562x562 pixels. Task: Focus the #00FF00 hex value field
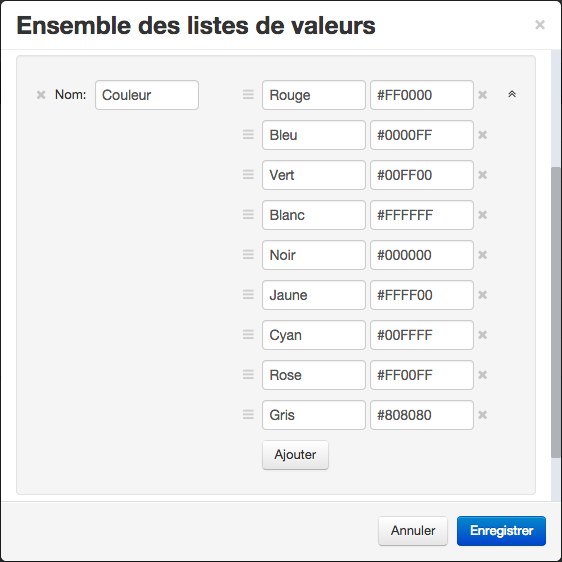click(422, 175)
